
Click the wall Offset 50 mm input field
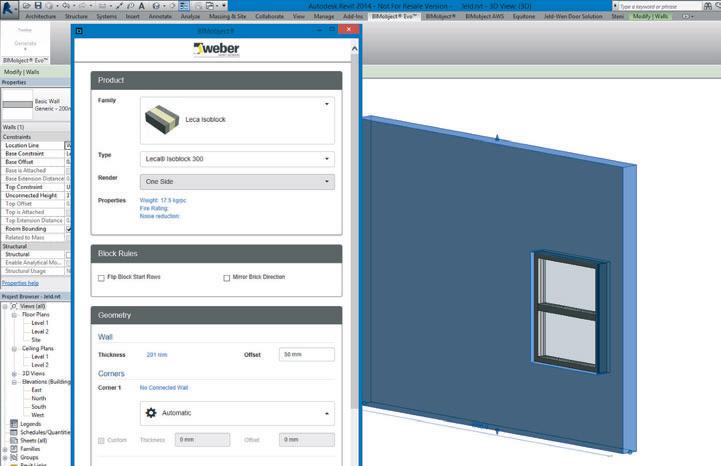point(307,355)
